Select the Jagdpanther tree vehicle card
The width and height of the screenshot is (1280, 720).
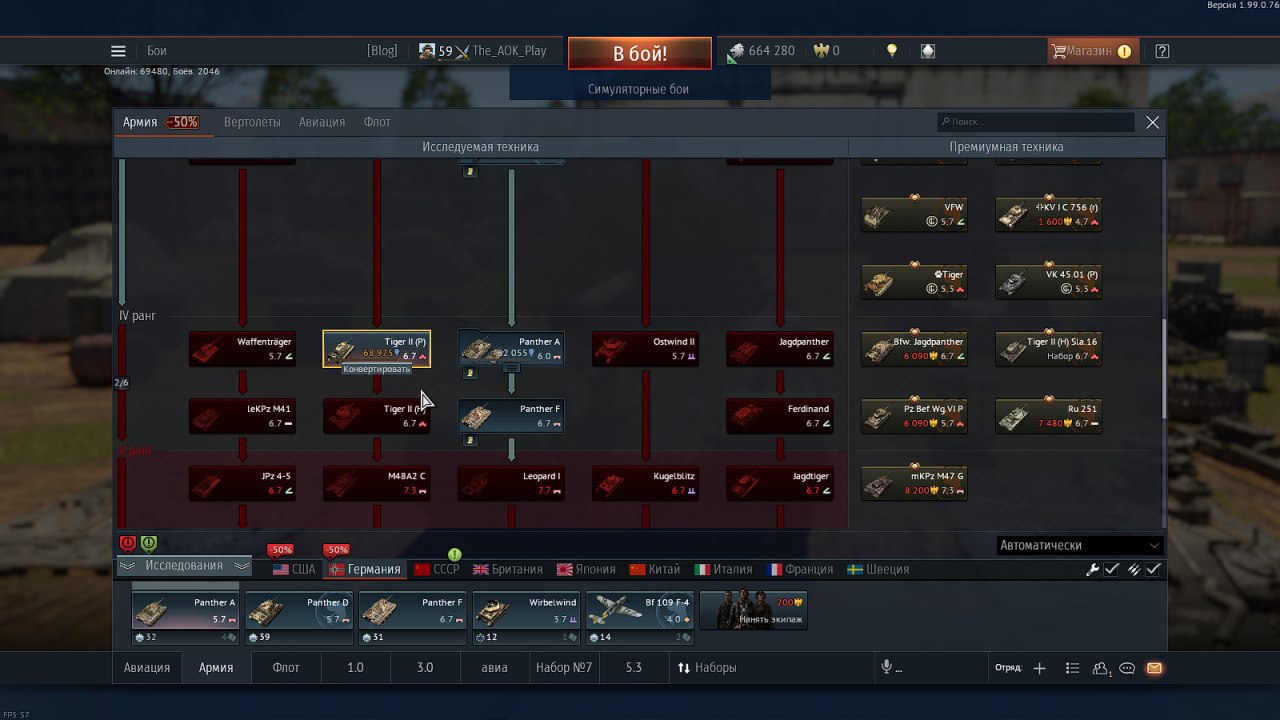pos(780,349)
